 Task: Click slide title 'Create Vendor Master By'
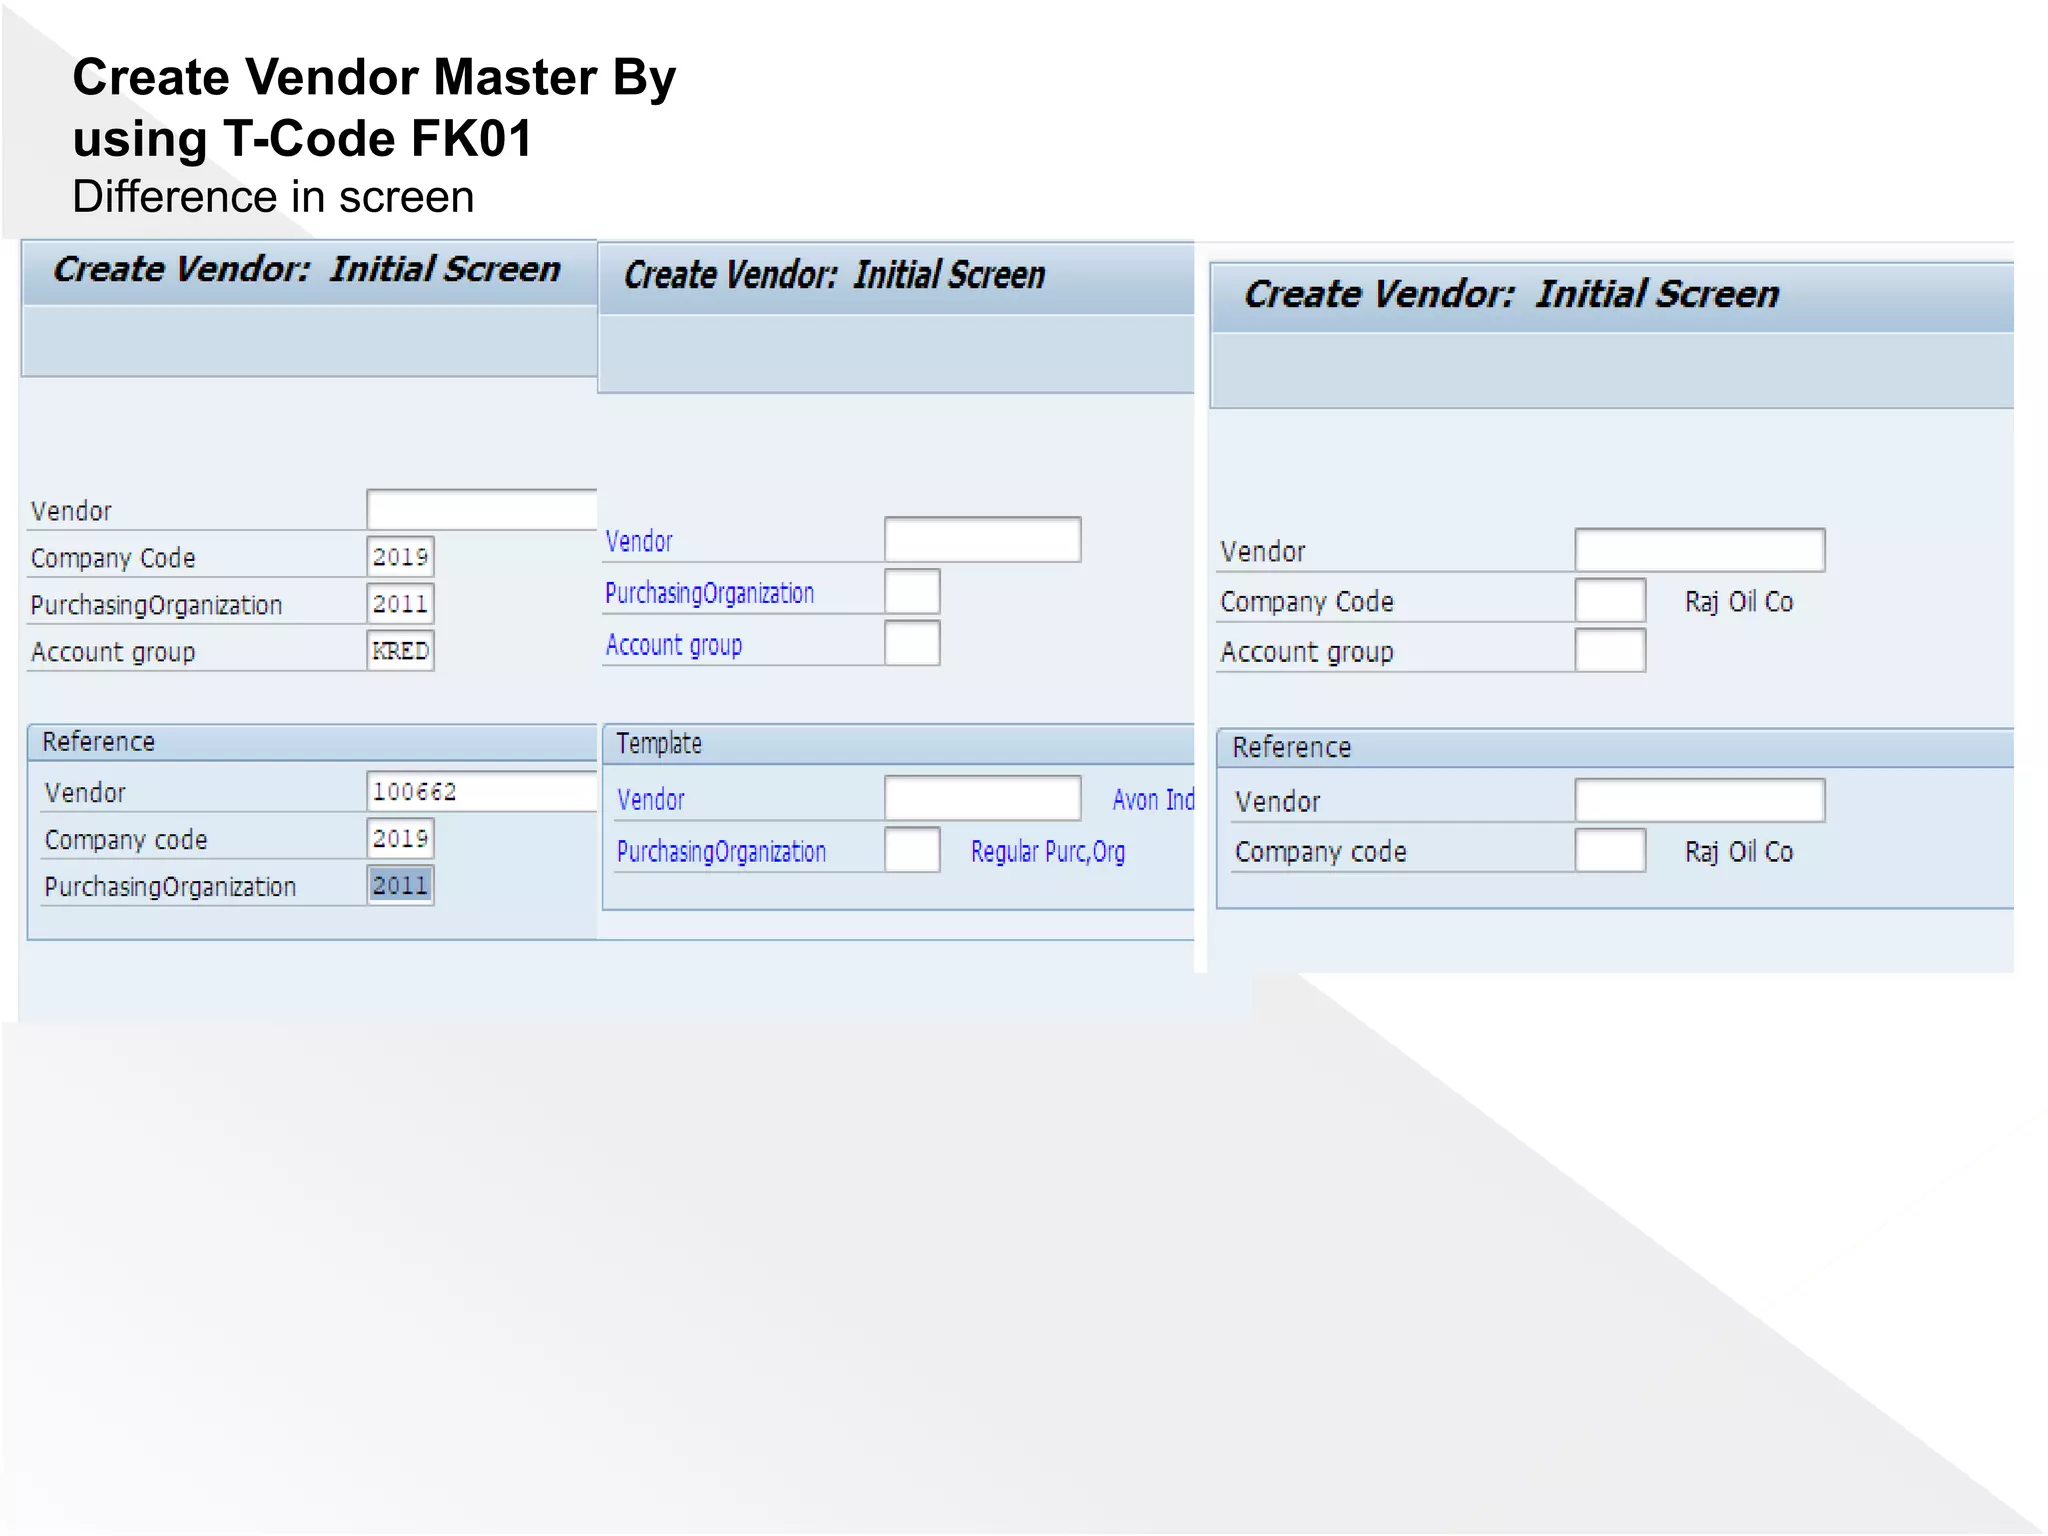click(x=374, y=77)
